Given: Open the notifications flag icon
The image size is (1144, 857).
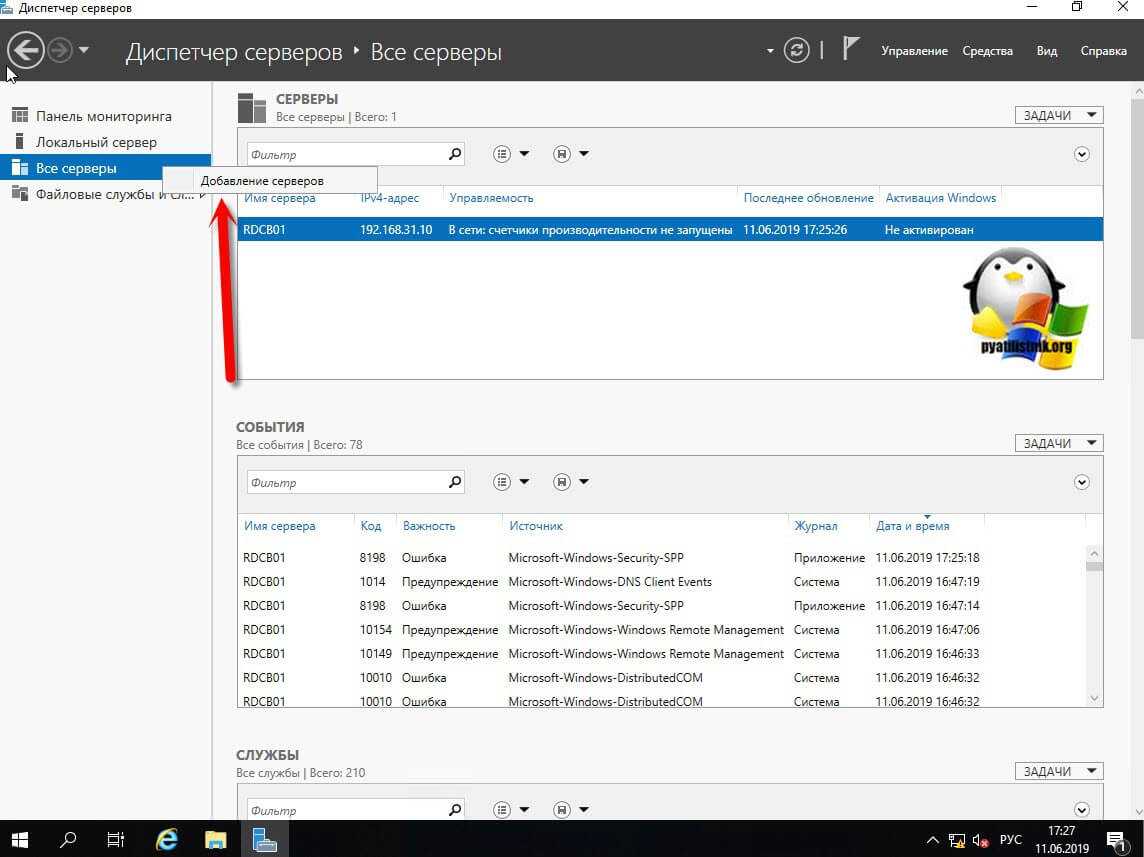Looking at the screenshot, I should pos(850,49).
